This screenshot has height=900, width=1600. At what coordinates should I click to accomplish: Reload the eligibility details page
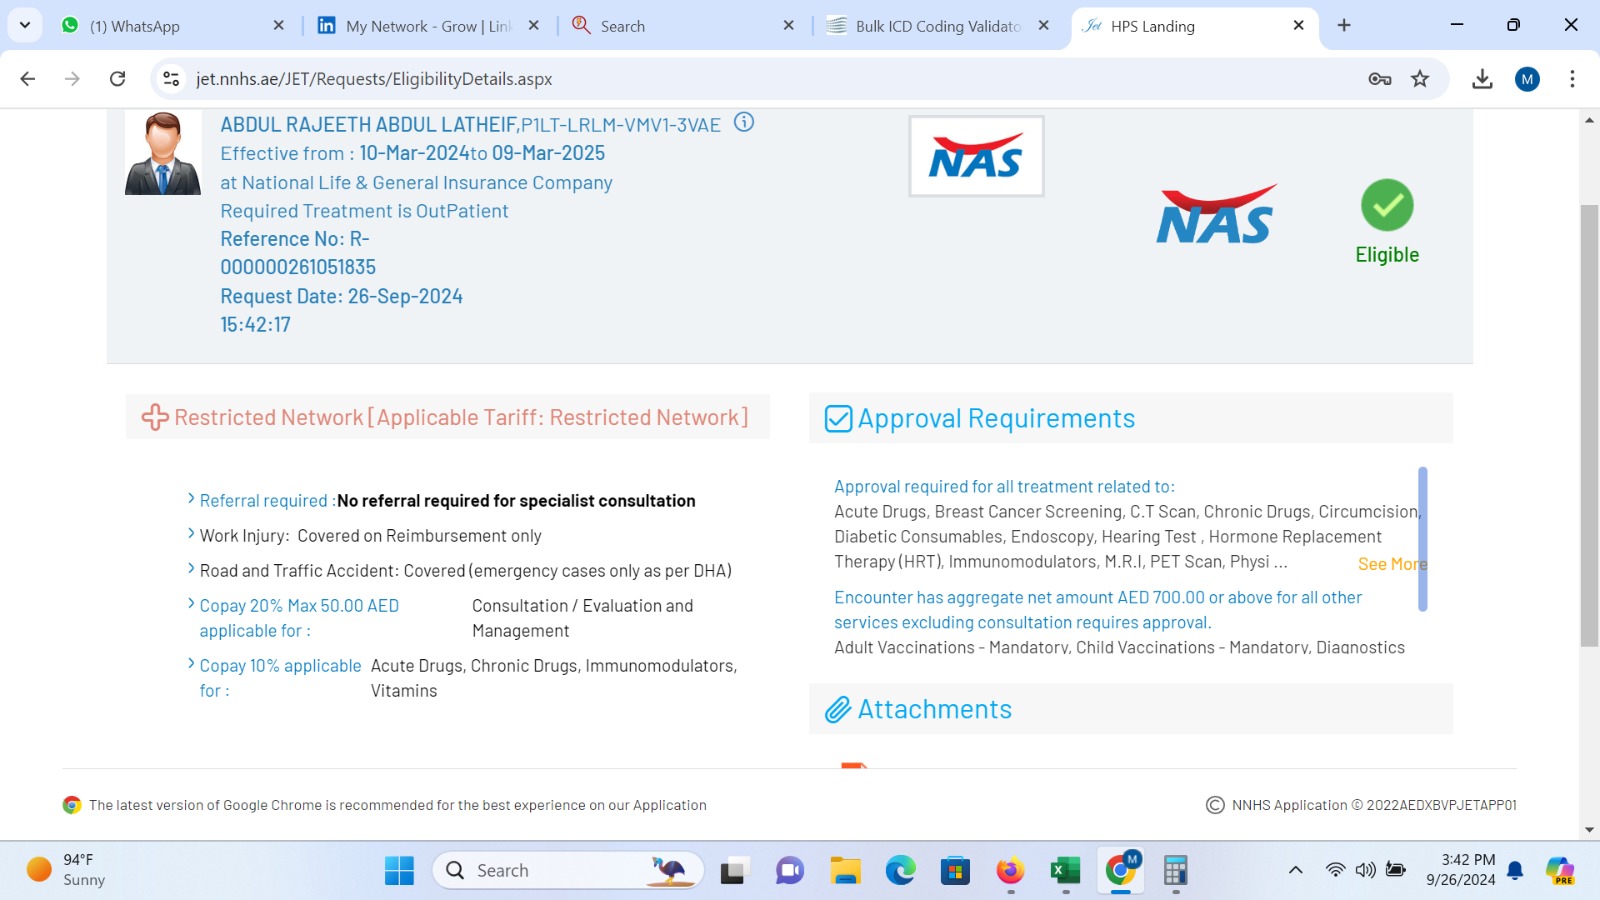pos(117,79)
